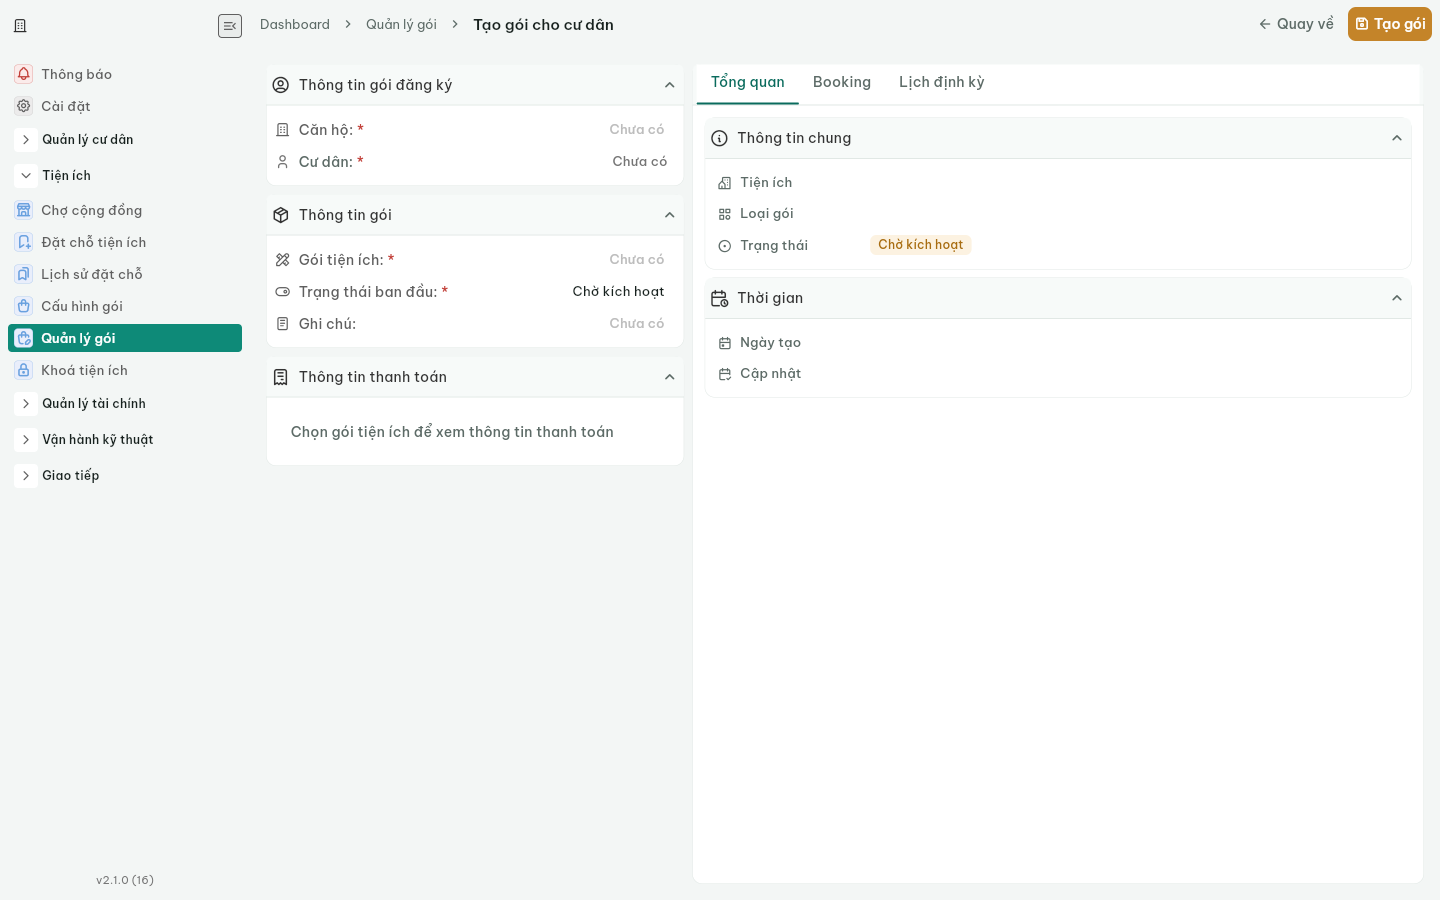
Task: Collapse Thông tin gói đăng ký section
Action: 670,85
